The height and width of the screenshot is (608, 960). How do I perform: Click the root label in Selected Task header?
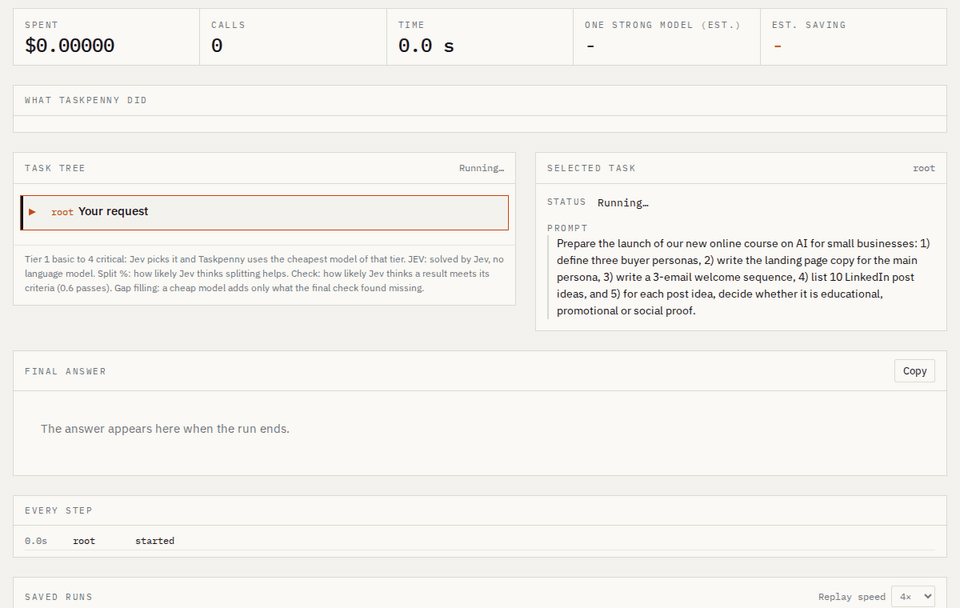(923, 168)
